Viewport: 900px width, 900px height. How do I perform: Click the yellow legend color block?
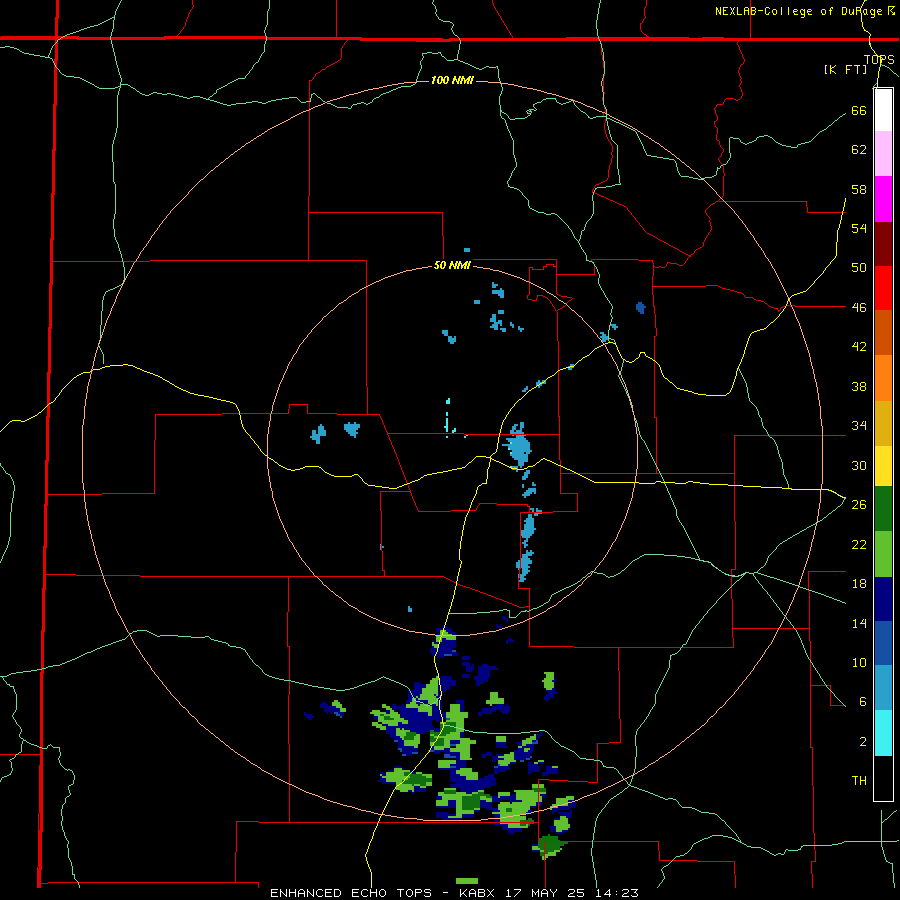883,466
